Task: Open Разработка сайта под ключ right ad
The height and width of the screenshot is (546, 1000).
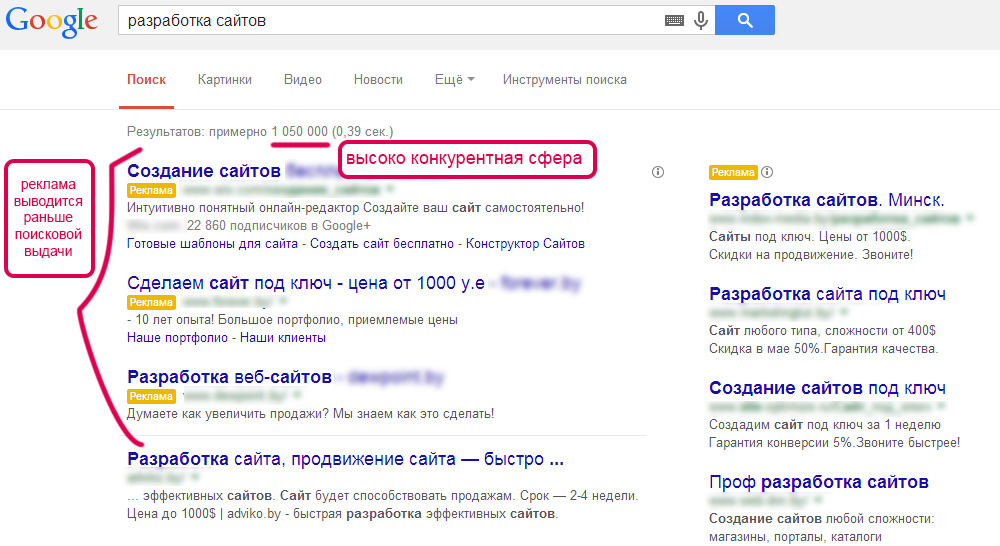Action: [827, 294]
